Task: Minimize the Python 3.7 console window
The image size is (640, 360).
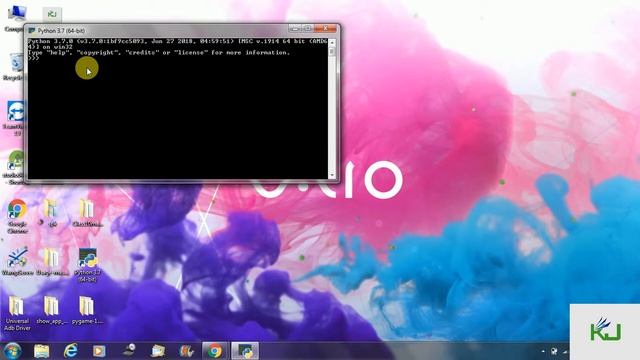Action: 294,28
